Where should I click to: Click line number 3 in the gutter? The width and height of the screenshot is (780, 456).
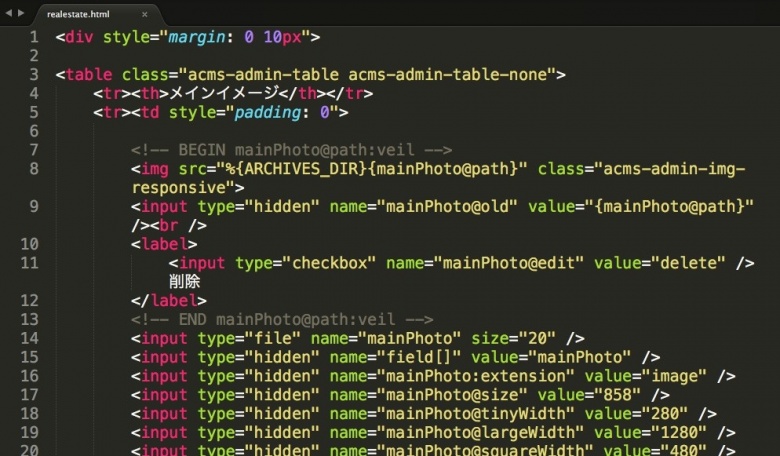33,75
